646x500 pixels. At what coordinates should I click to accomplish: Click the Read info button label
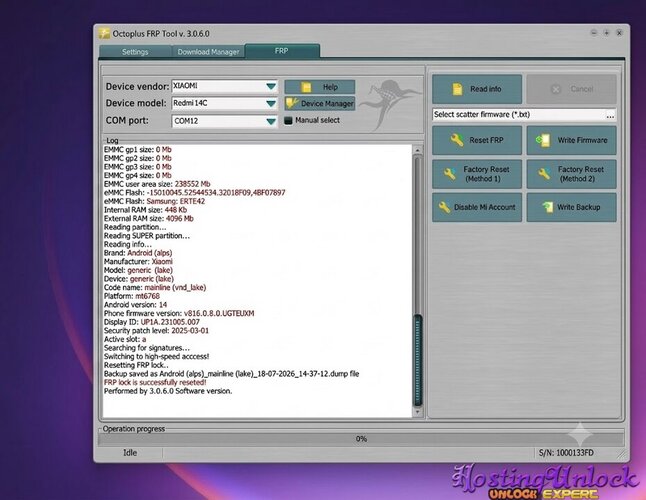pyautogui.click(x=486, y=89)
